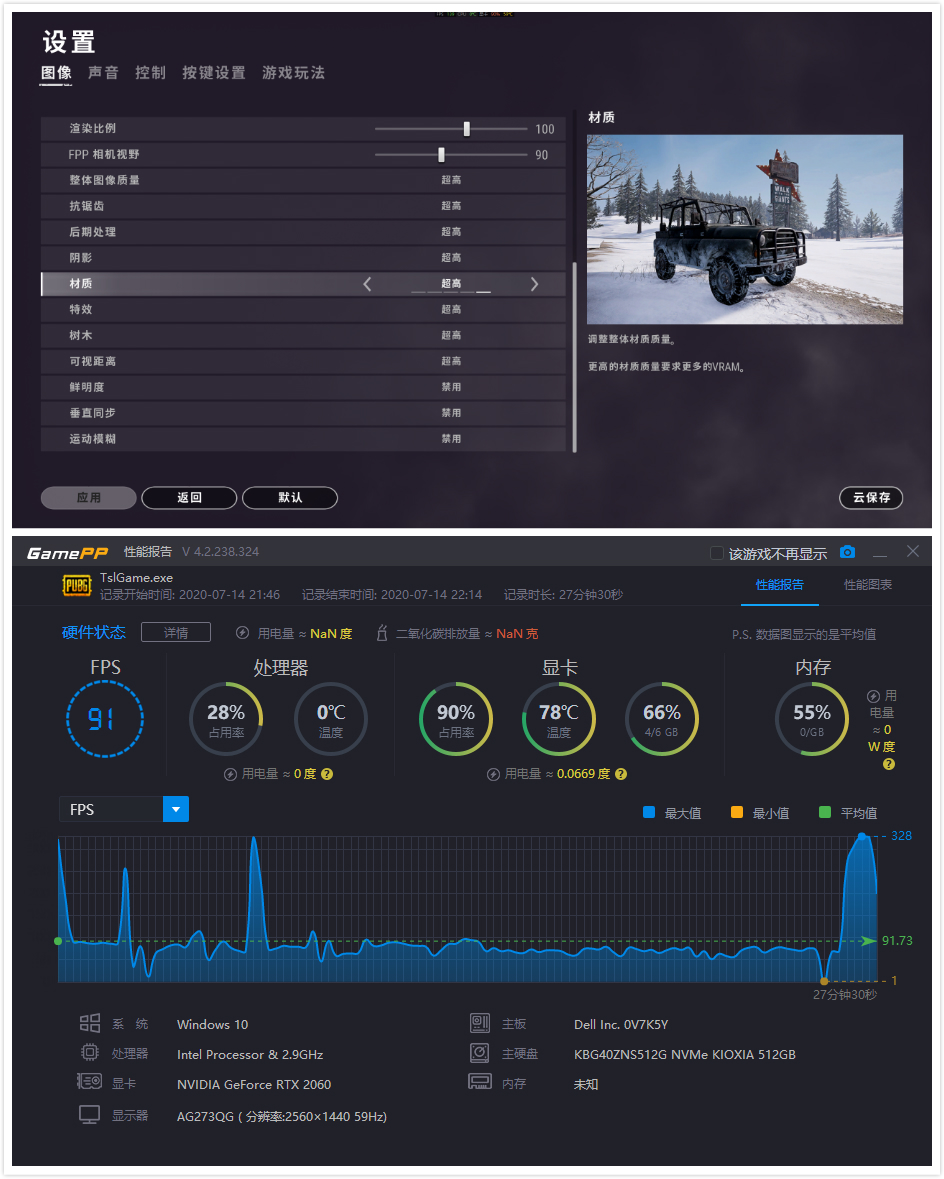Click the lightning icon in memory section
This screenshot has width=944, height=1179.
[873, 696]
